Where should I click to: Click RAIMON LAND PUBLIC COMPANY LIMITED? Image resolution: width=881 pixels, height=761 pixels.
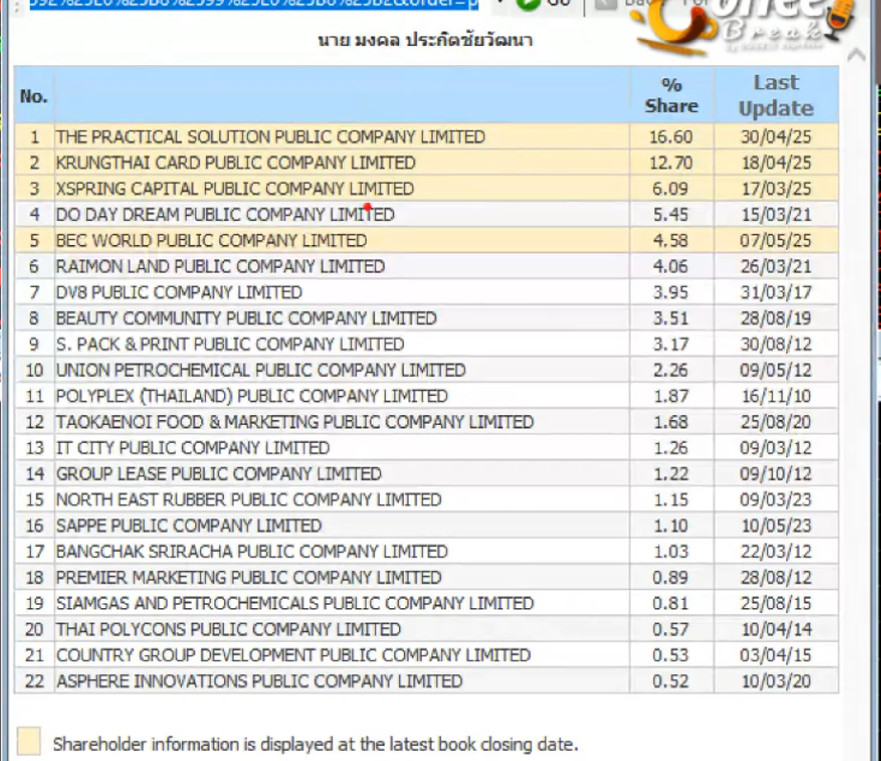coord(220,266)
